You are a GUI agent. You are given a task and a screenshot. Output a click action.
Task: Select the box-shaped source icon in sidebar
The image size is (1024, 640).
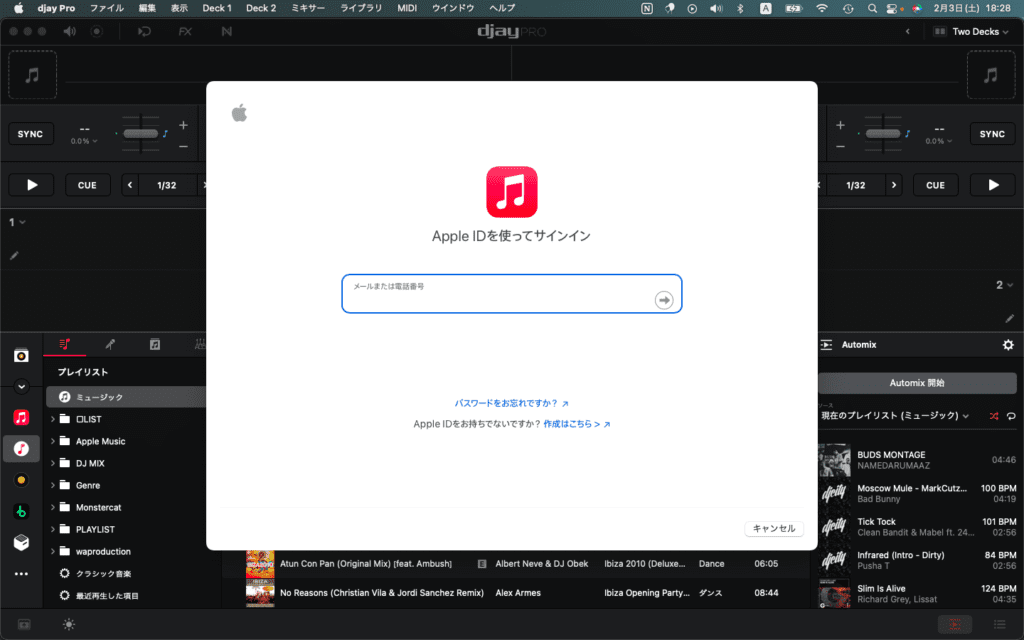pos(21,542)
